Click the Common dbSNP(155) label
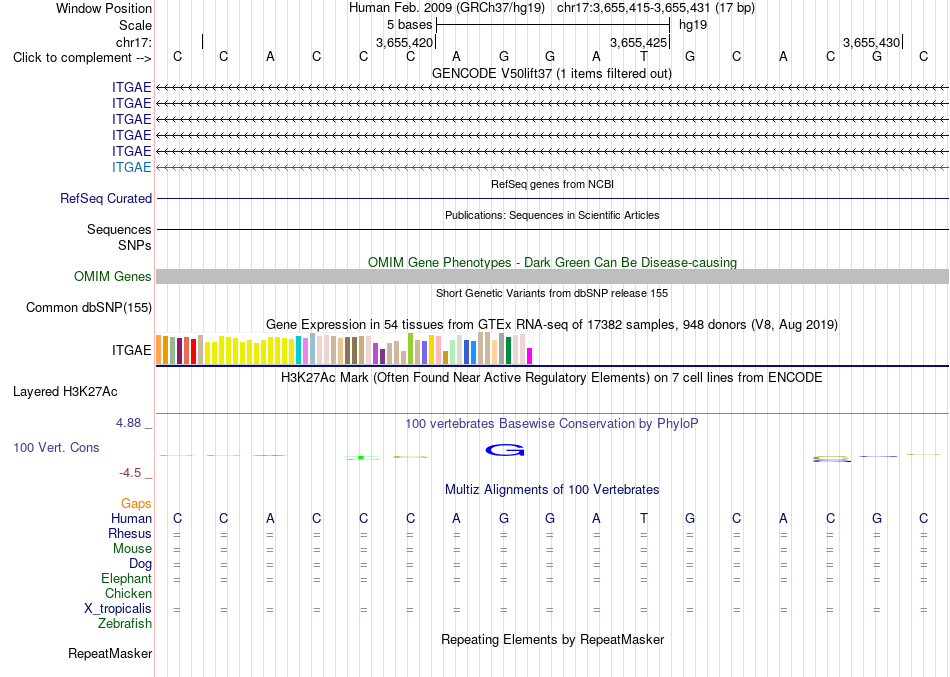This screenshot has width=950, height=677. point(88,307)
